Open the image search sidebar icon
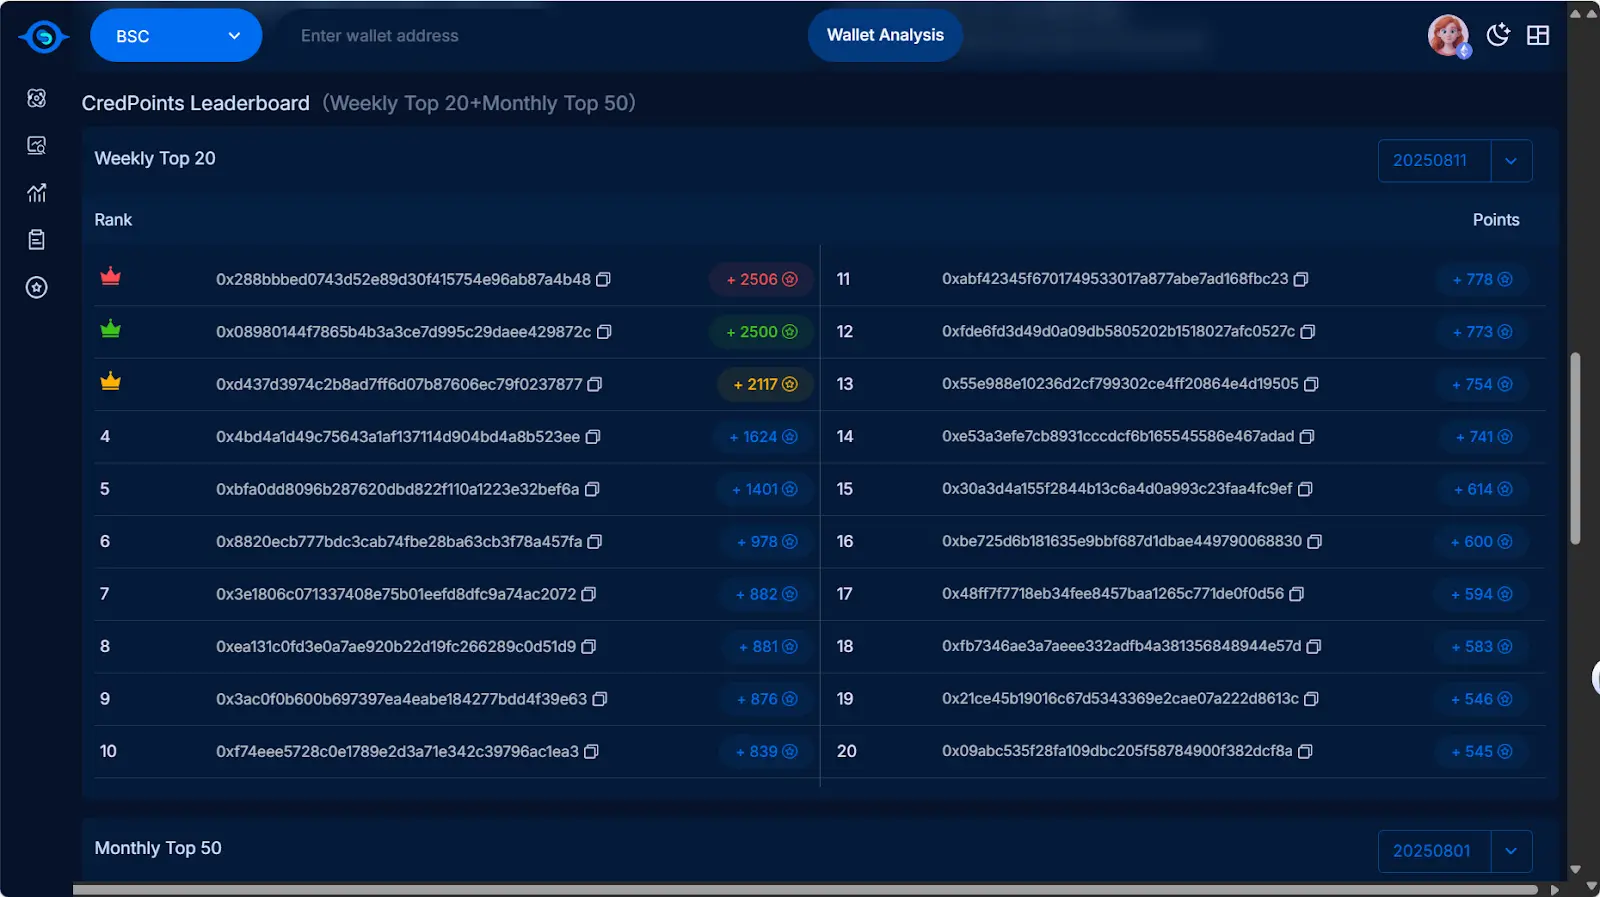This screenshot has height=897, width=1600. pos(37,146)
